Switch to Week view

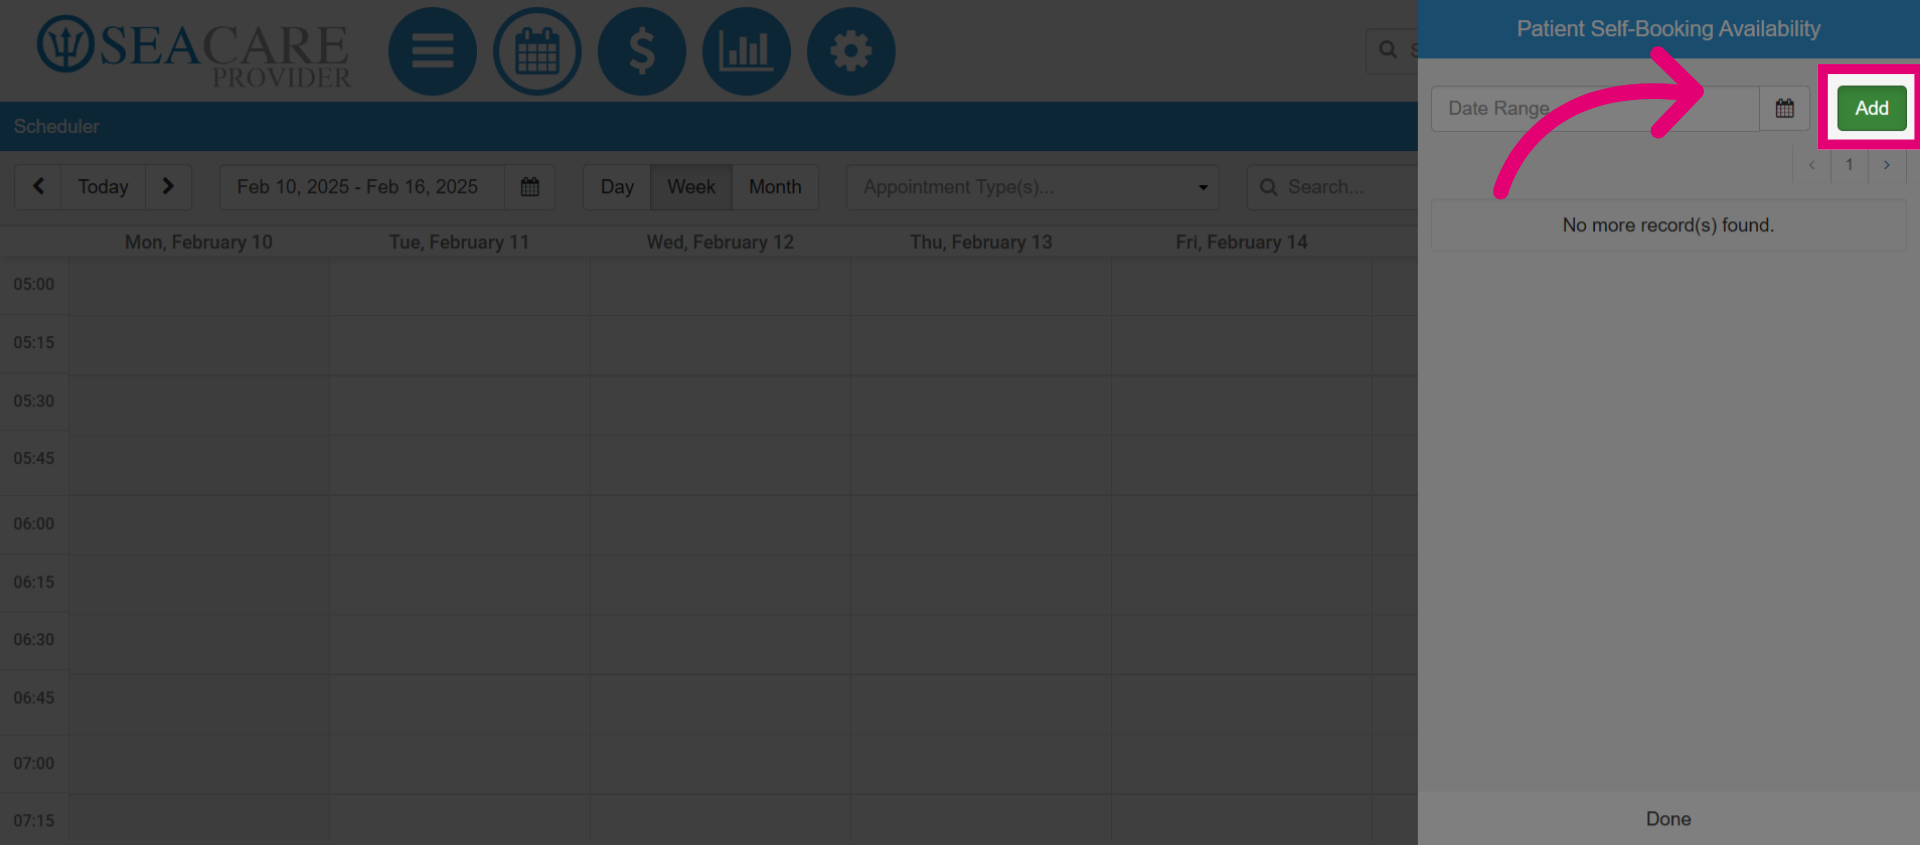pos(691,187)
